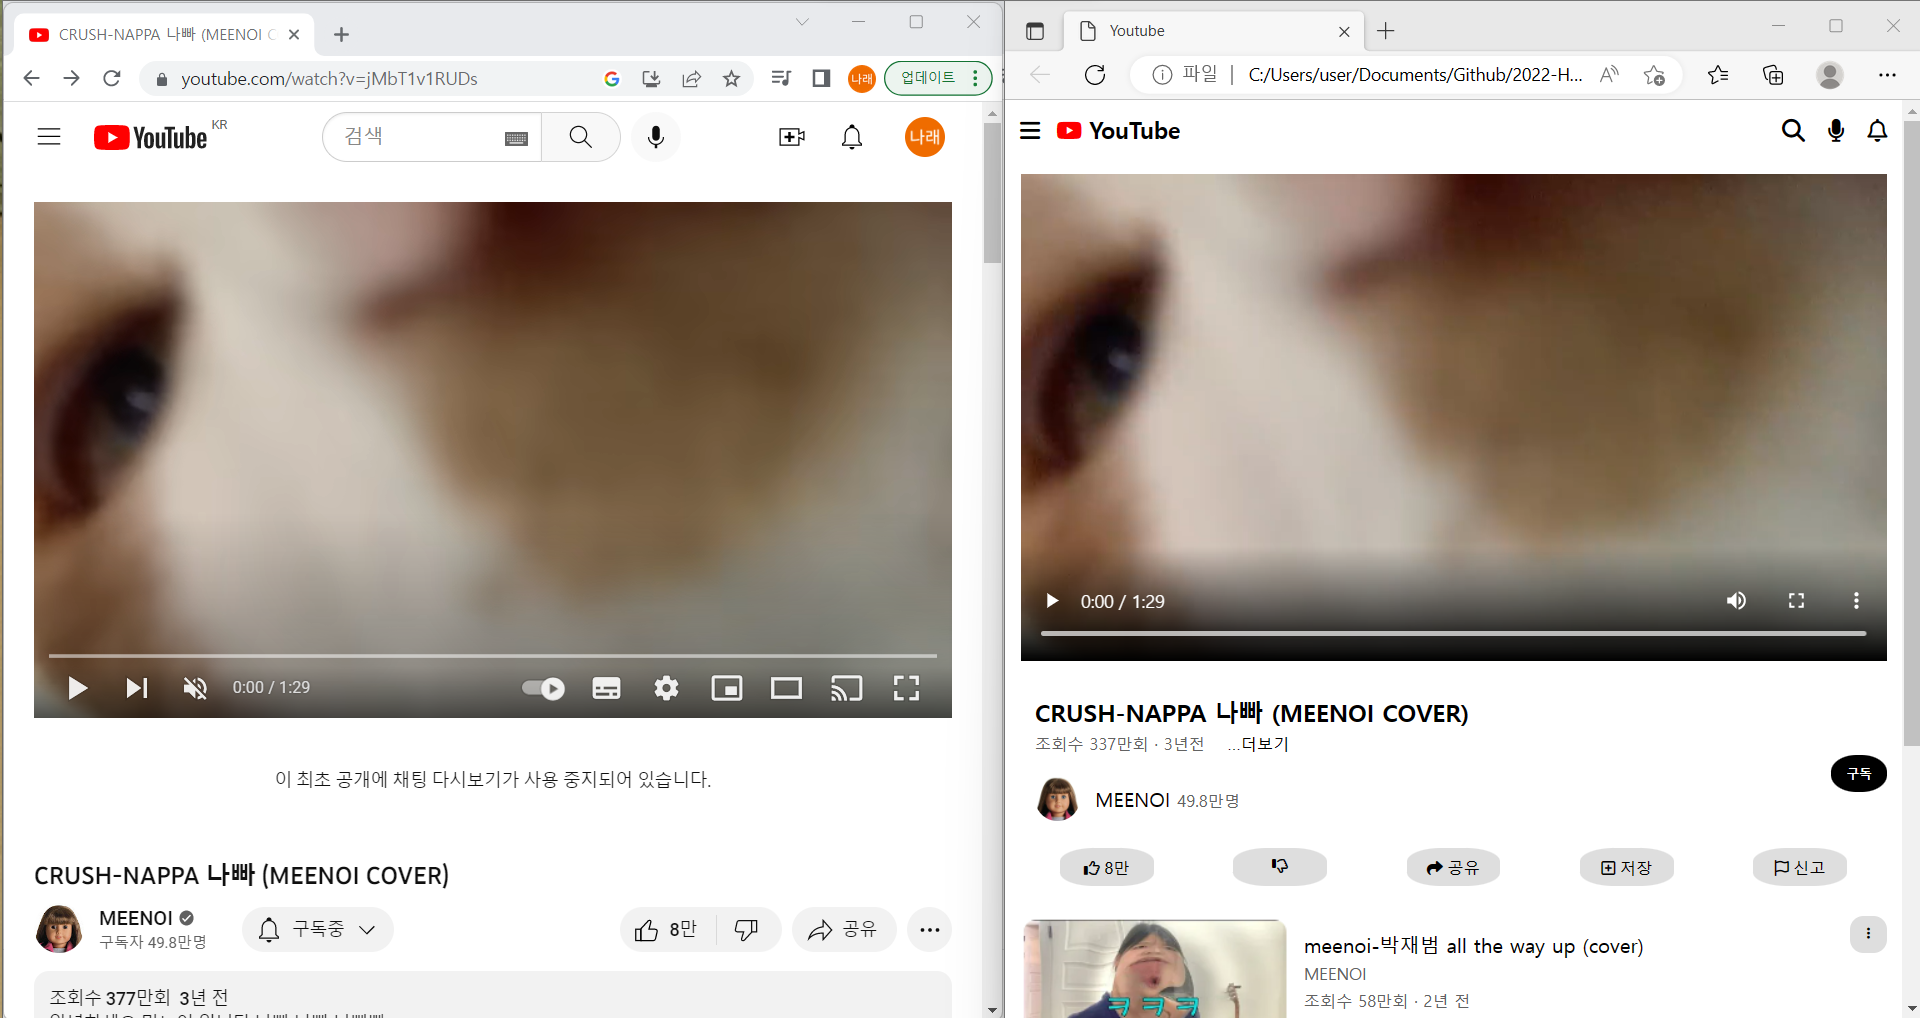This screenshot has width=1920, height=1018.
Task: Open the orange account avatar in YouTube header
Action: tap(925, 137)
